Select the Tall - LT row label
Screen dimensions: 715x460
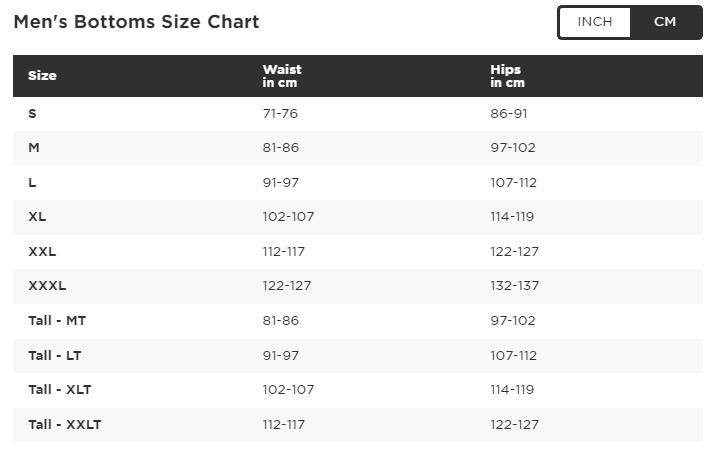pos(55,356)
